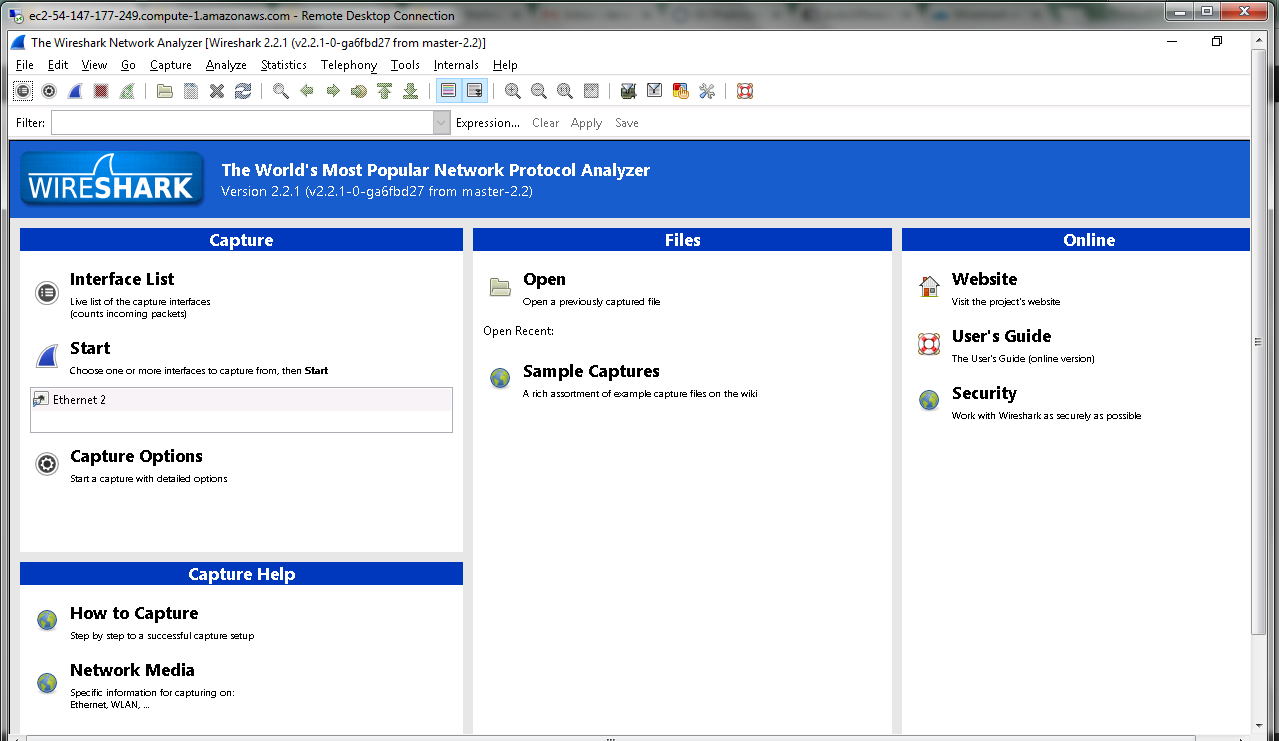Toggle auto scroll in live capture

click(x=474, y=91)
